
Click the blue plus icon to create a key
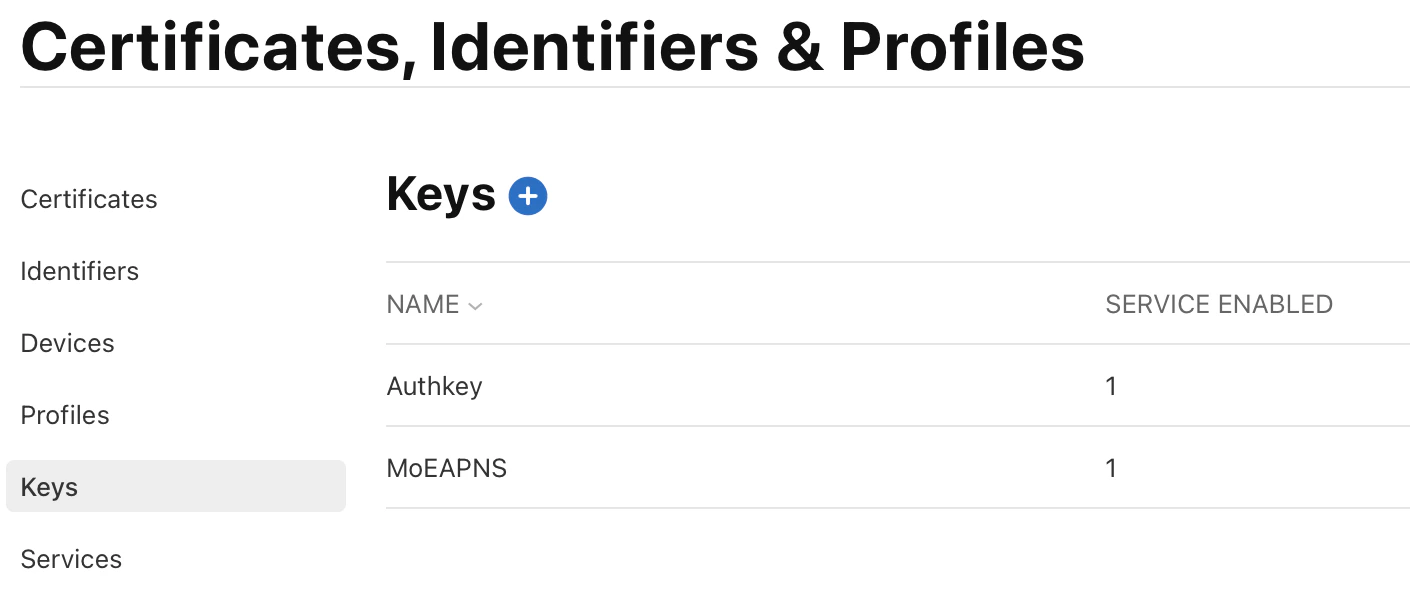pyautogui.click(x=527, y=195)
